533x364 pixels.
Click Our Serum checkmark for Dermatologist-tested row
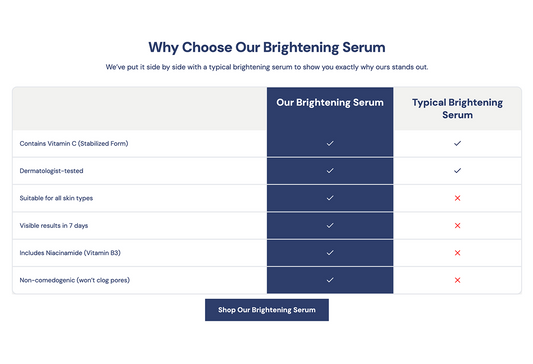[x=330, y=171]
